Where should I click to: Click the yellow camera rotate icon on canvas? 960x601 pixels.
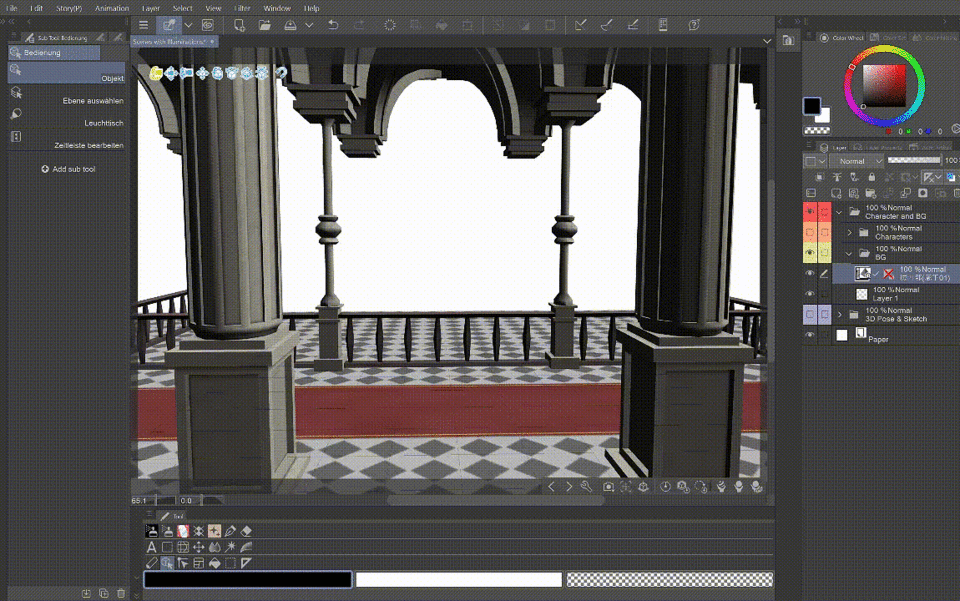point(156,73)
